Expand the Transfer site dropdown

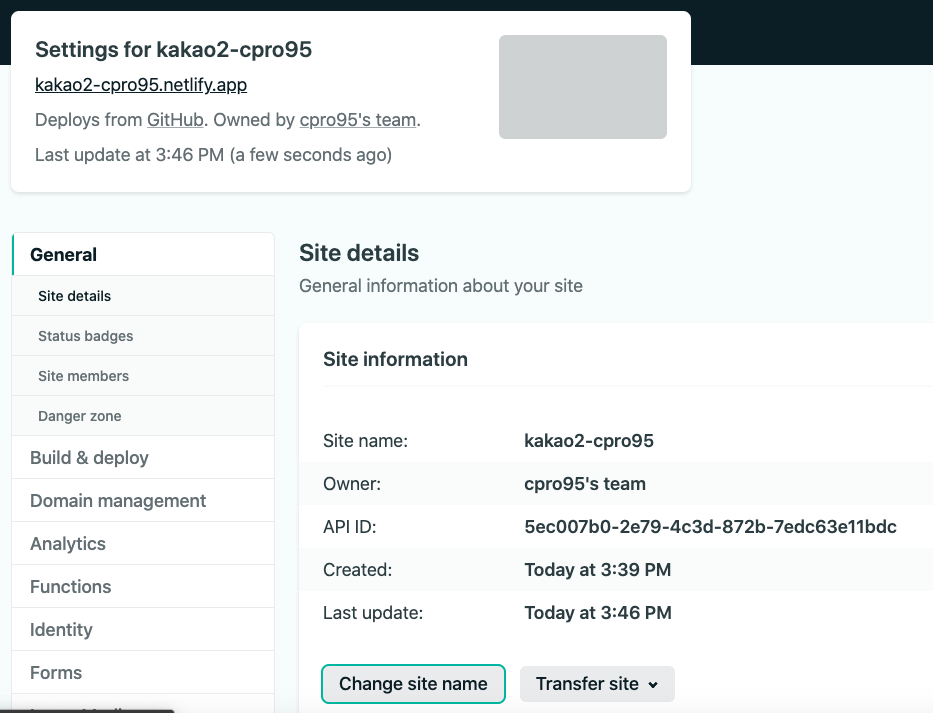597,684
